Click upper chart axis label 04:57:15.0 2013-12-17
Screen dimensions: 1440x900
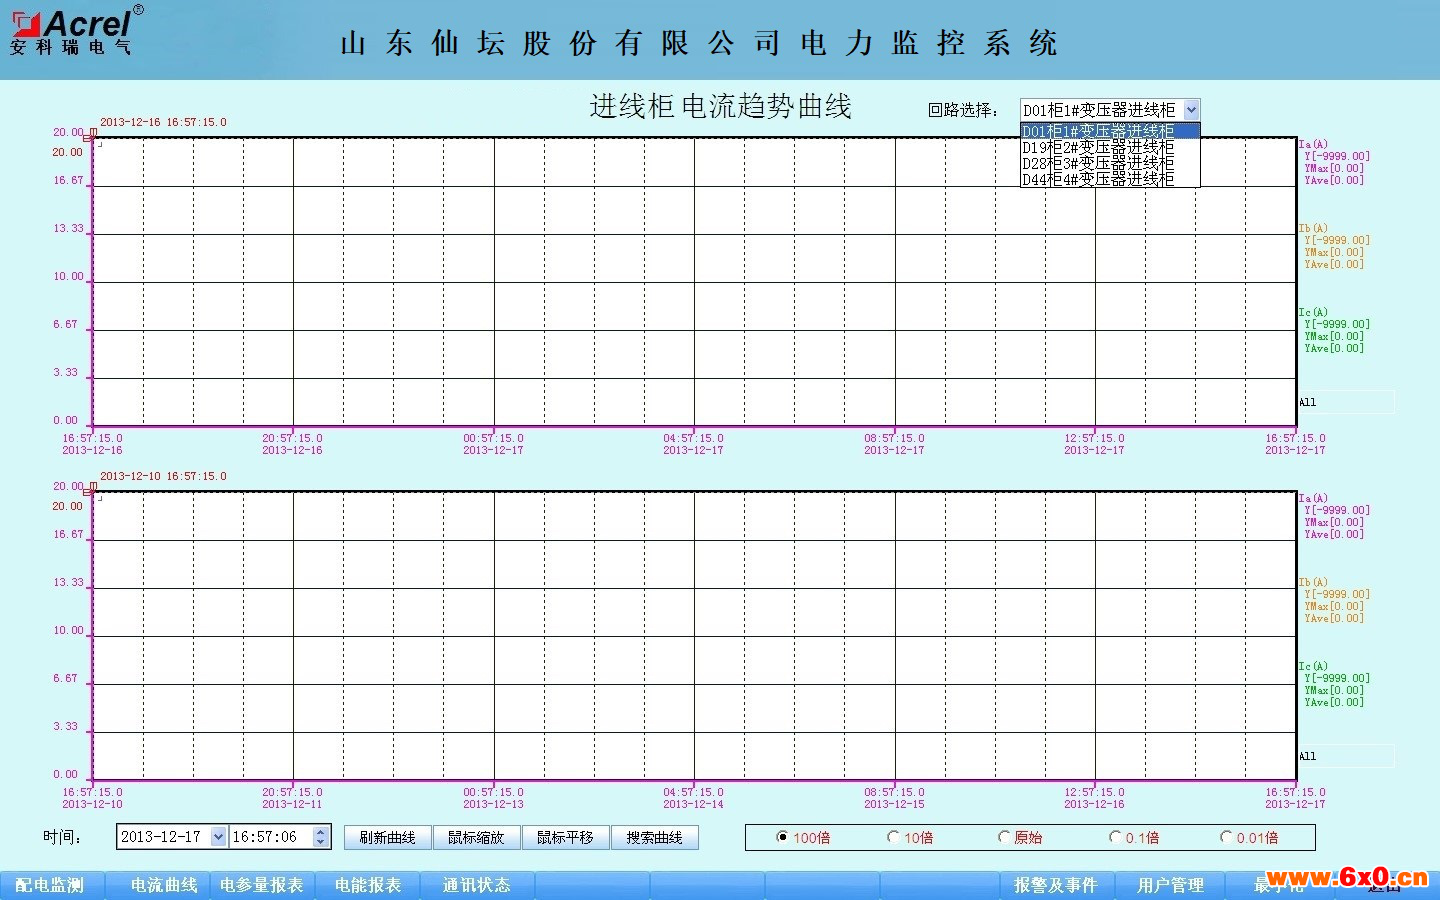coord(693,444)
